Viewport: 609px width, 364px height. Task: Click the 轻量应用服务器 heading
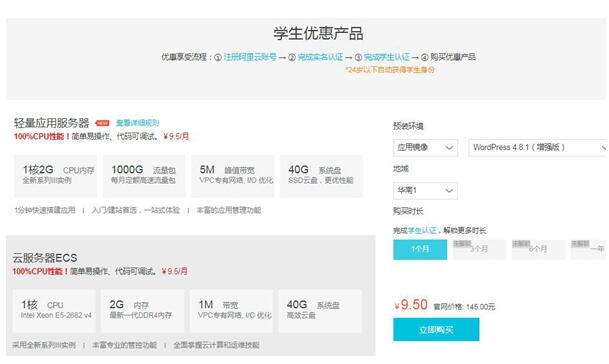[52, 123]
